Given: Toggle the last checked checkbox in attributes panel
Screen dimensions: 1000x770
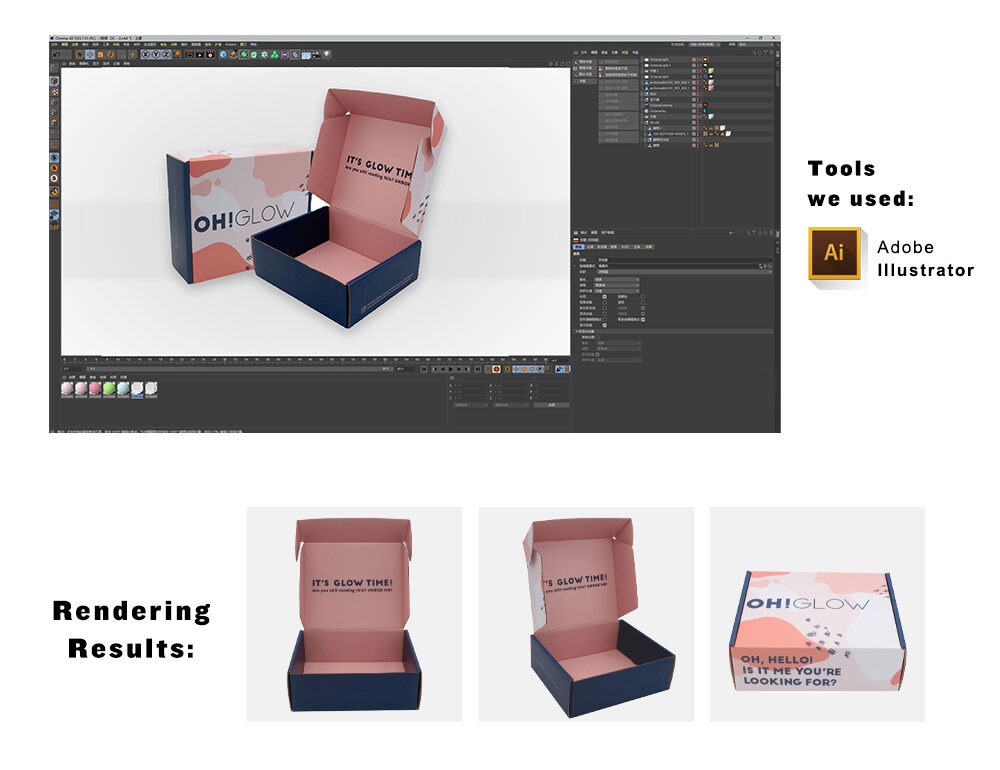Looking at the screenshot, I should click(604, 325).
